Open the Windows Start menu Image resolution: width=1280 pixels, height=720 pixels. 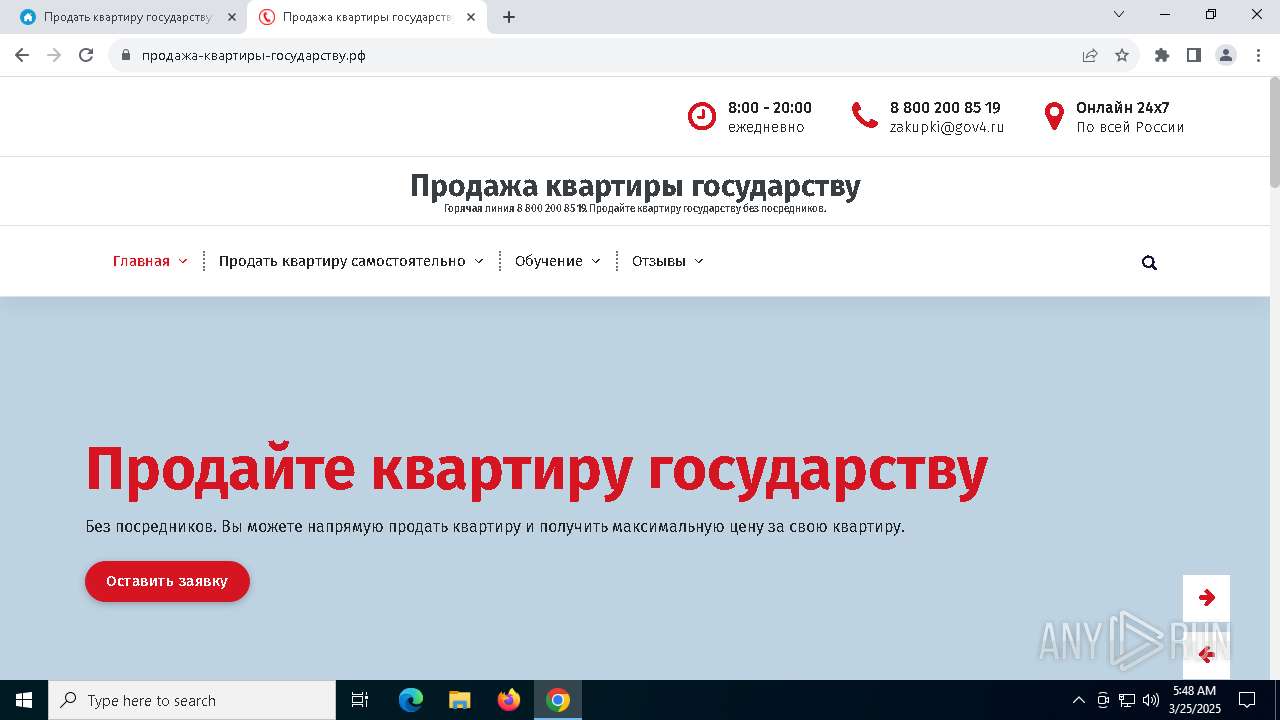tap(24, 700)
